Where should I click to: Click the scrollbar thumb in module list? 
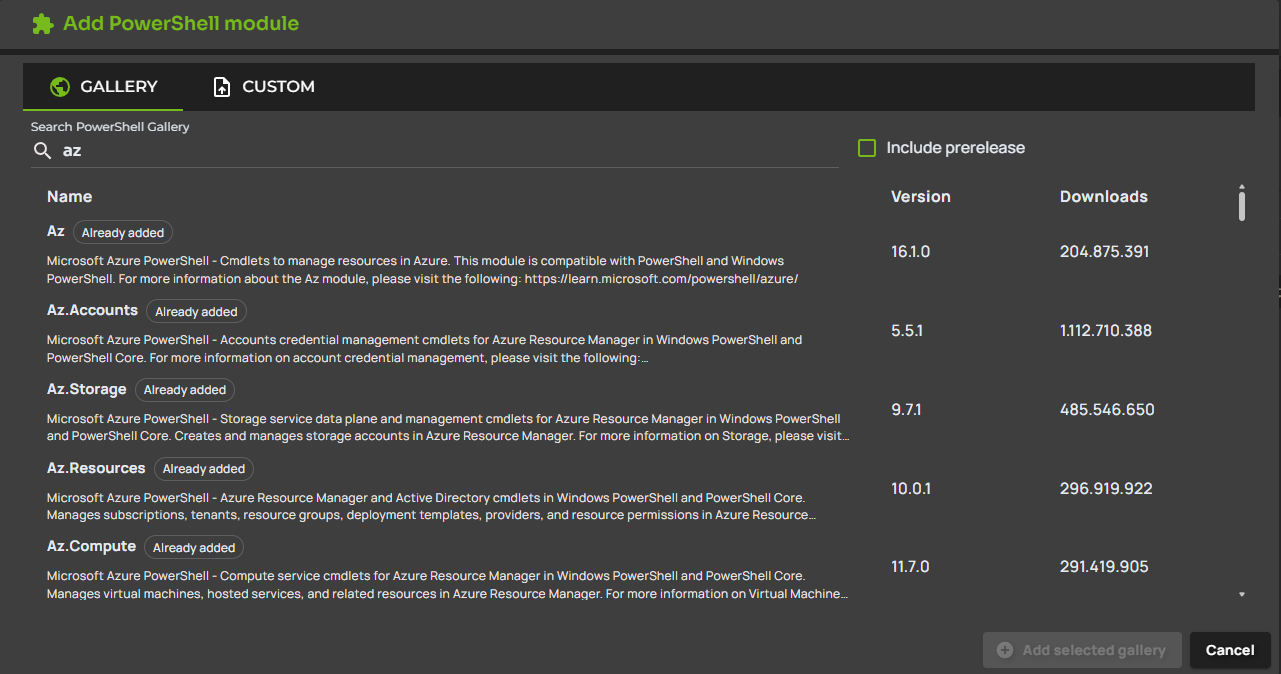pos(1242,206)
